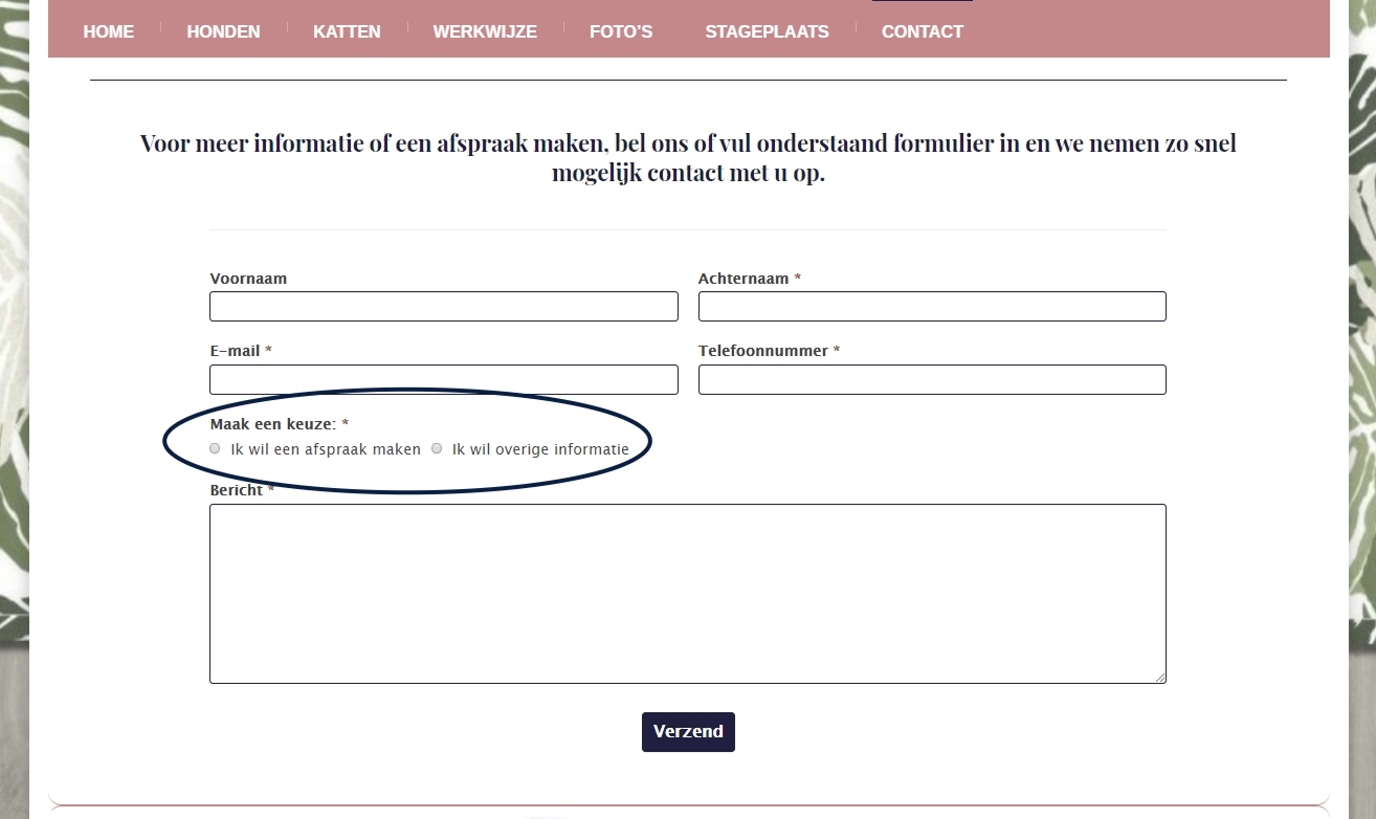
Task: Open the Foto's menu item
Action: click(620, 32)
